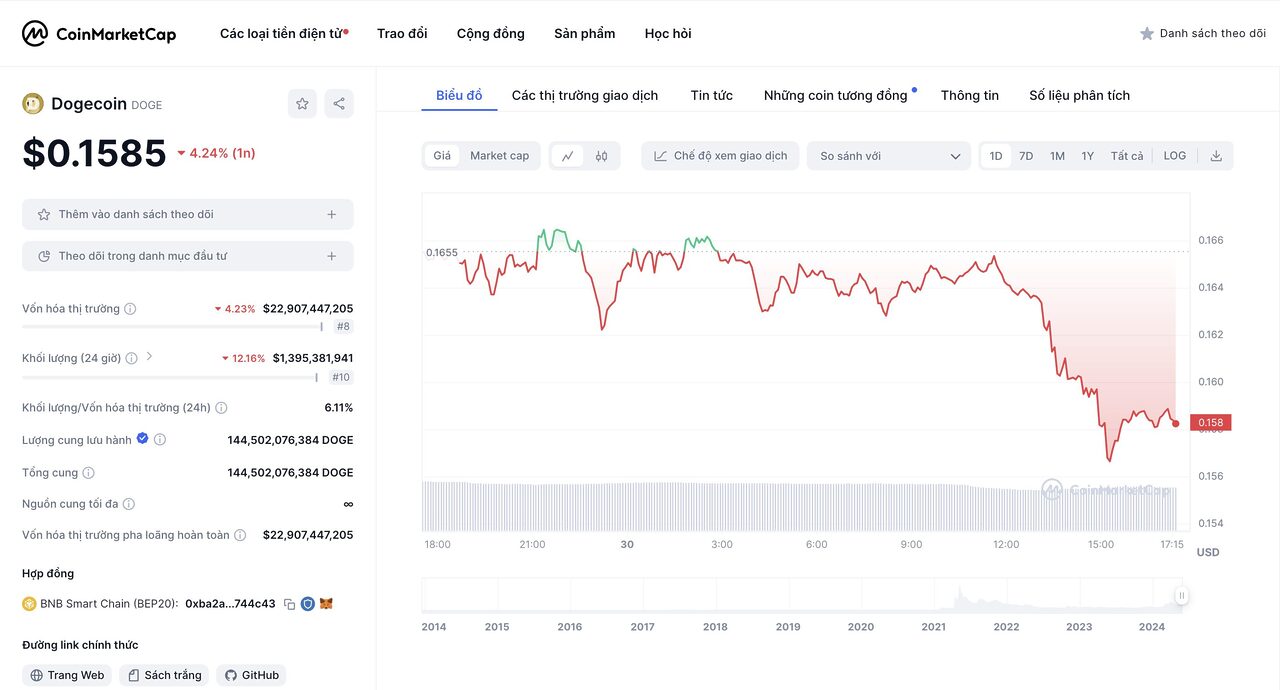The width and height of the screenshot is (1280, 690).
Task: Click the blue shield wallet icon
Action: pyautogui.click(x=308, y=604)
